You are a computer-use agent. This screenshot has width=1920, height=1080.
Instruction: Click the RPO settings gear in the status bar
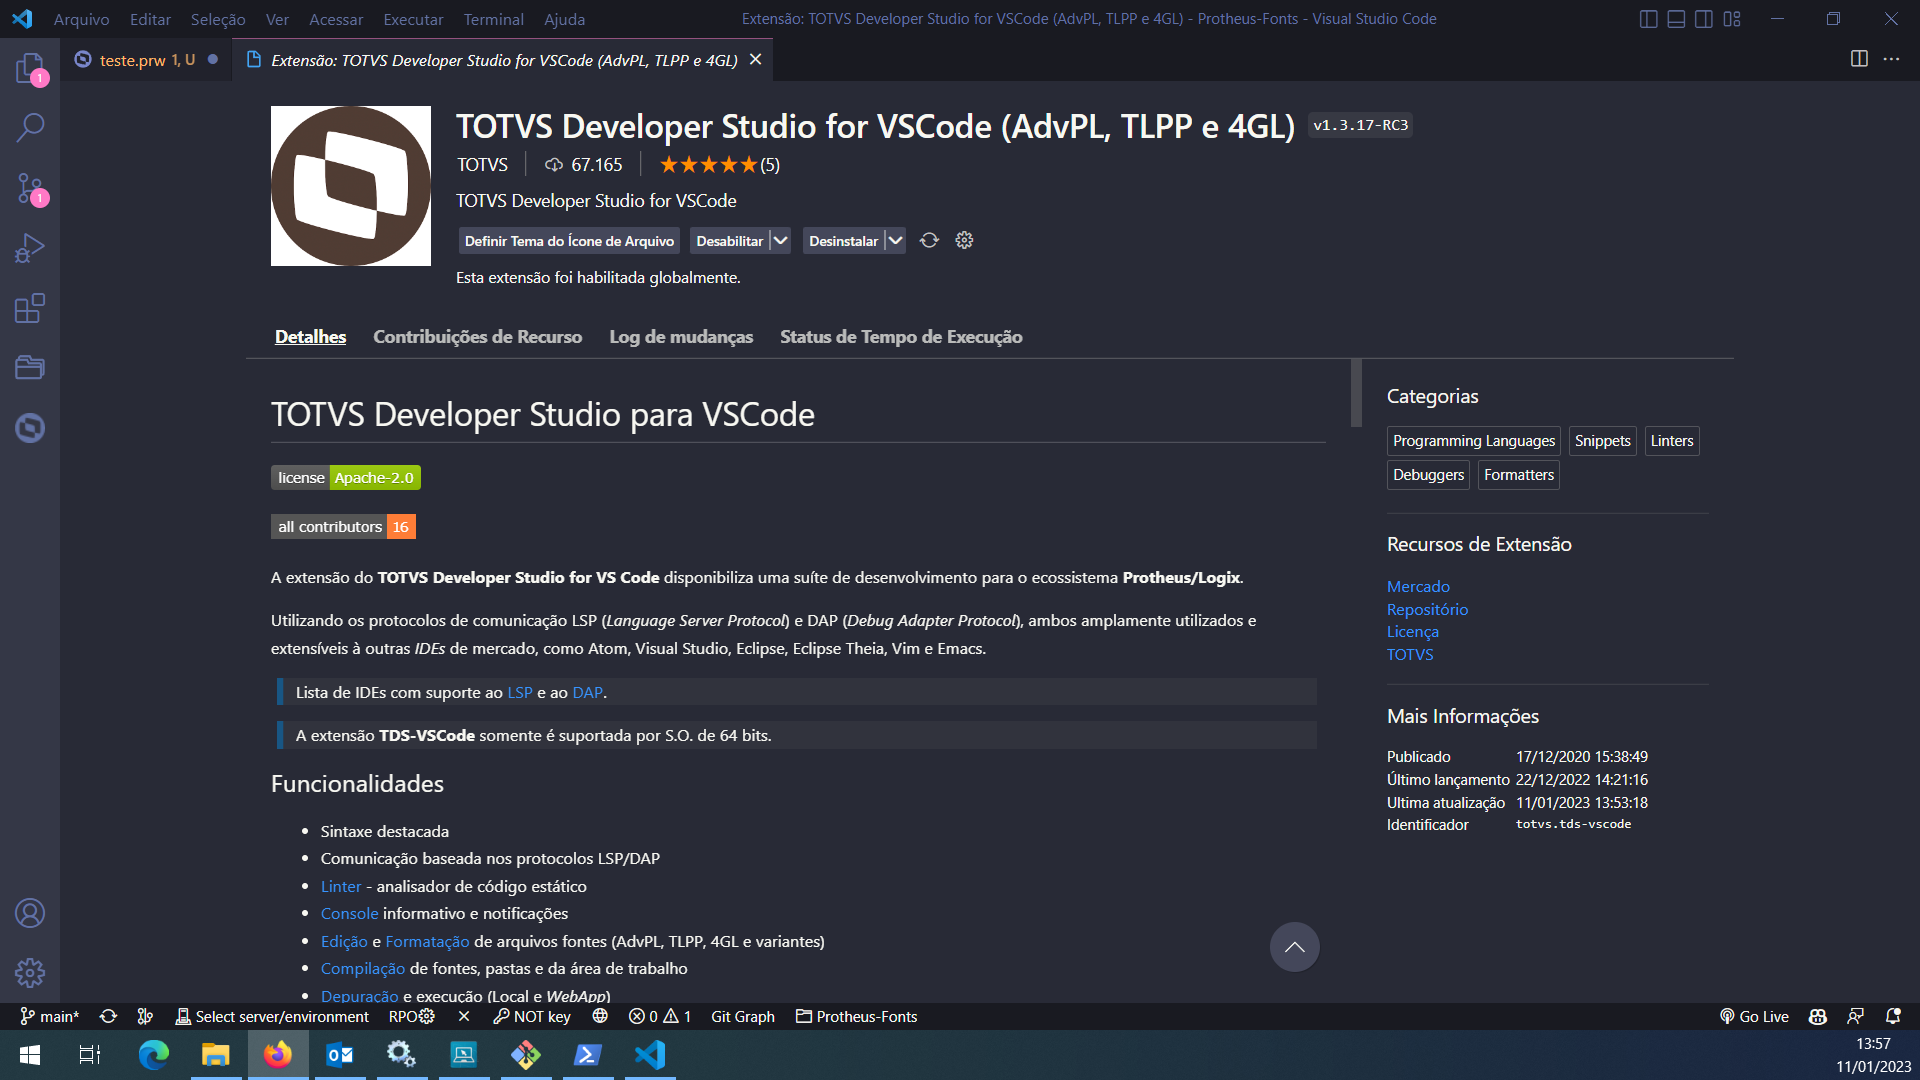[427, 1016]
